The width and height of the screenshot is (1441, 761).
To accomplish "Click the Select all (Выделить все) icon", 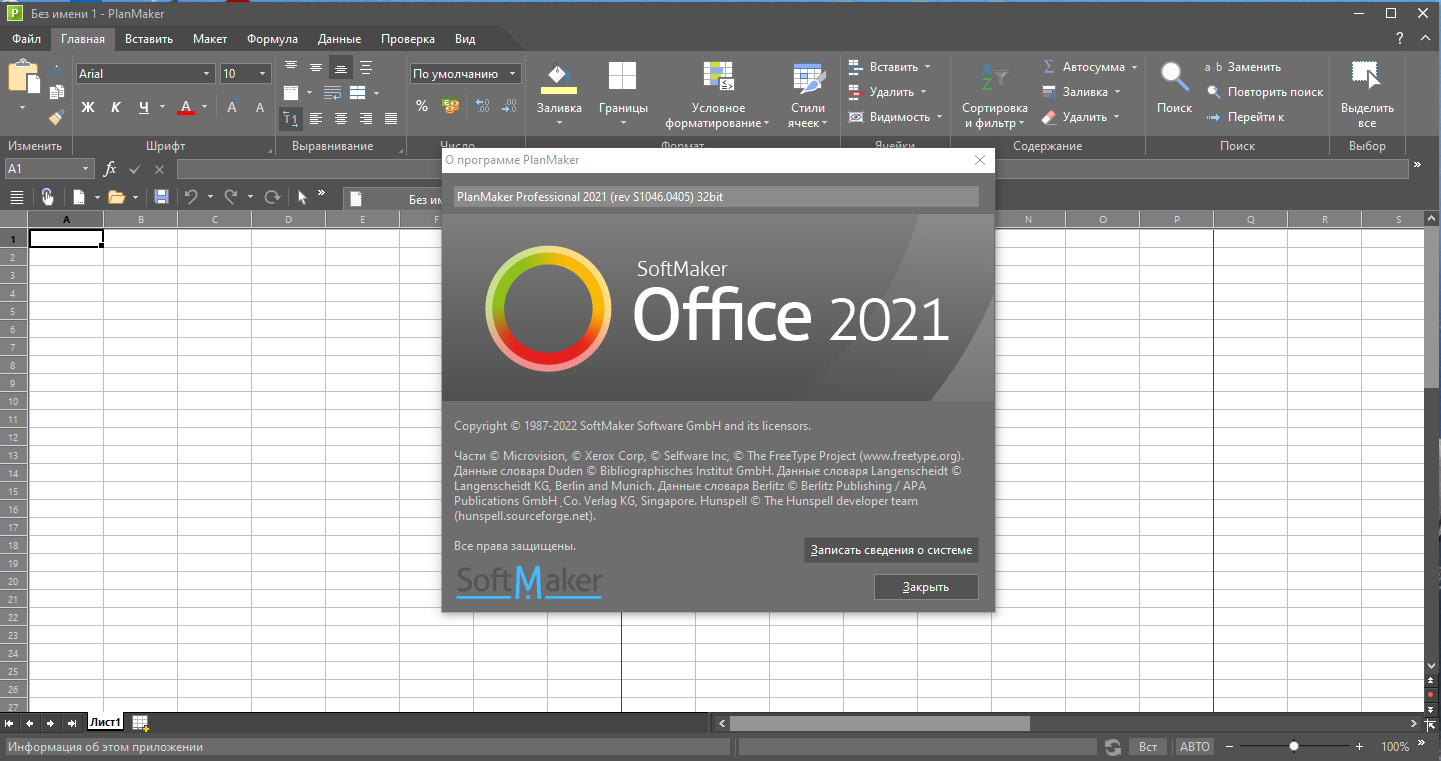I will point(1366,77).
